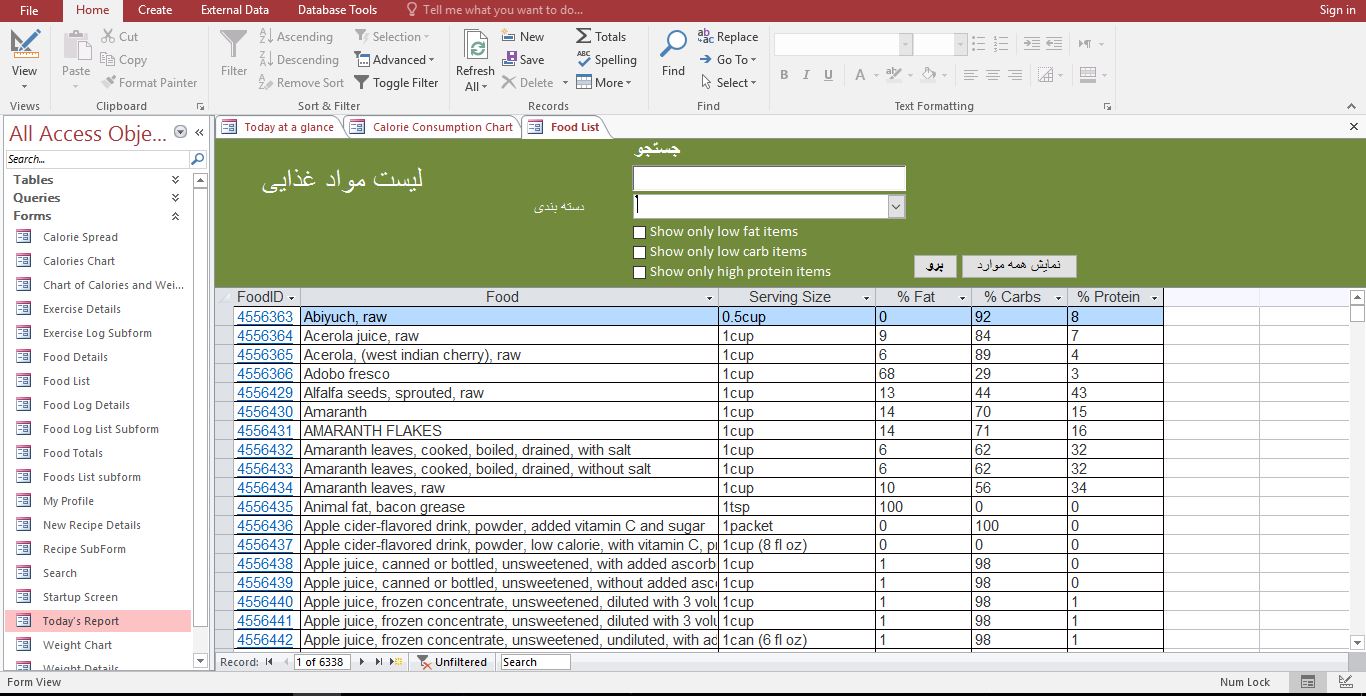1366x696 pixels.
Task: Apply Bold formatting
Action: 784,75
